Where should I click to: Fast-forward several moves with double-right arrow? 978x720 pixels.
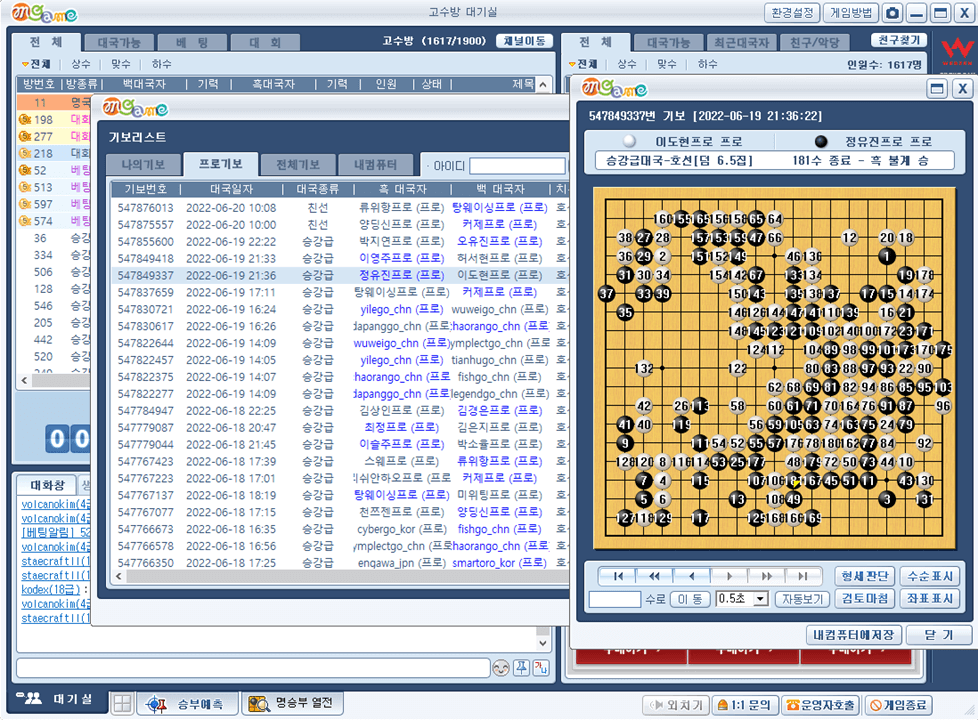[766, 576]
